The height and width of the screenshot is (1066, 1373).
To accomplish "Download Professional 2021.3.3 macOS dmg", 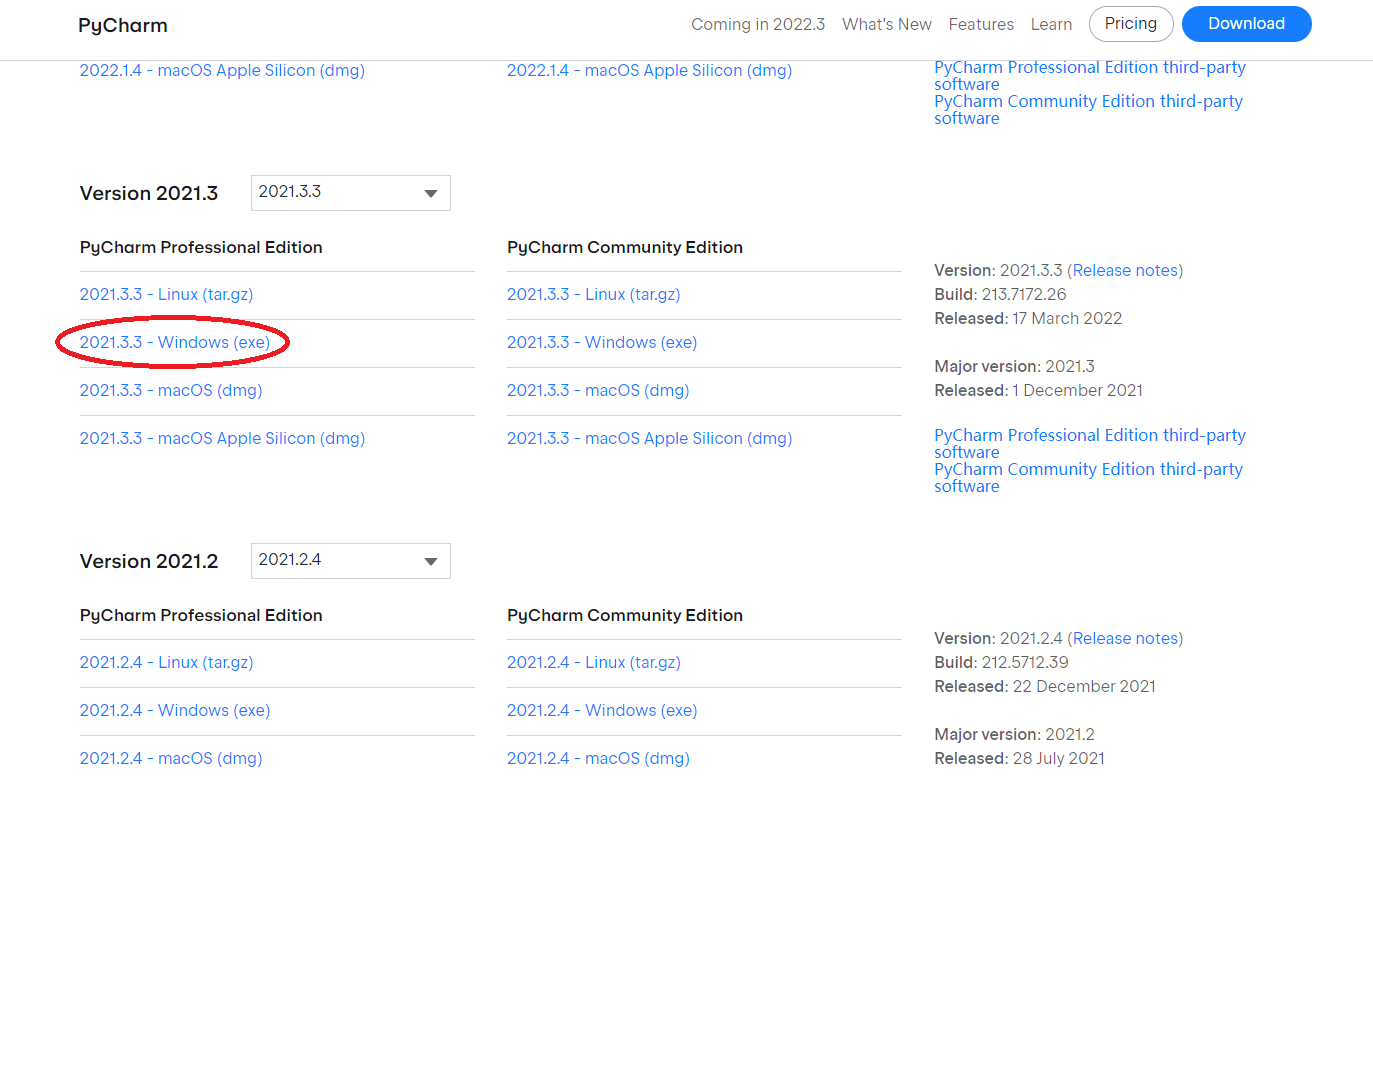I will pyautogui.click(x=171, y=390).
